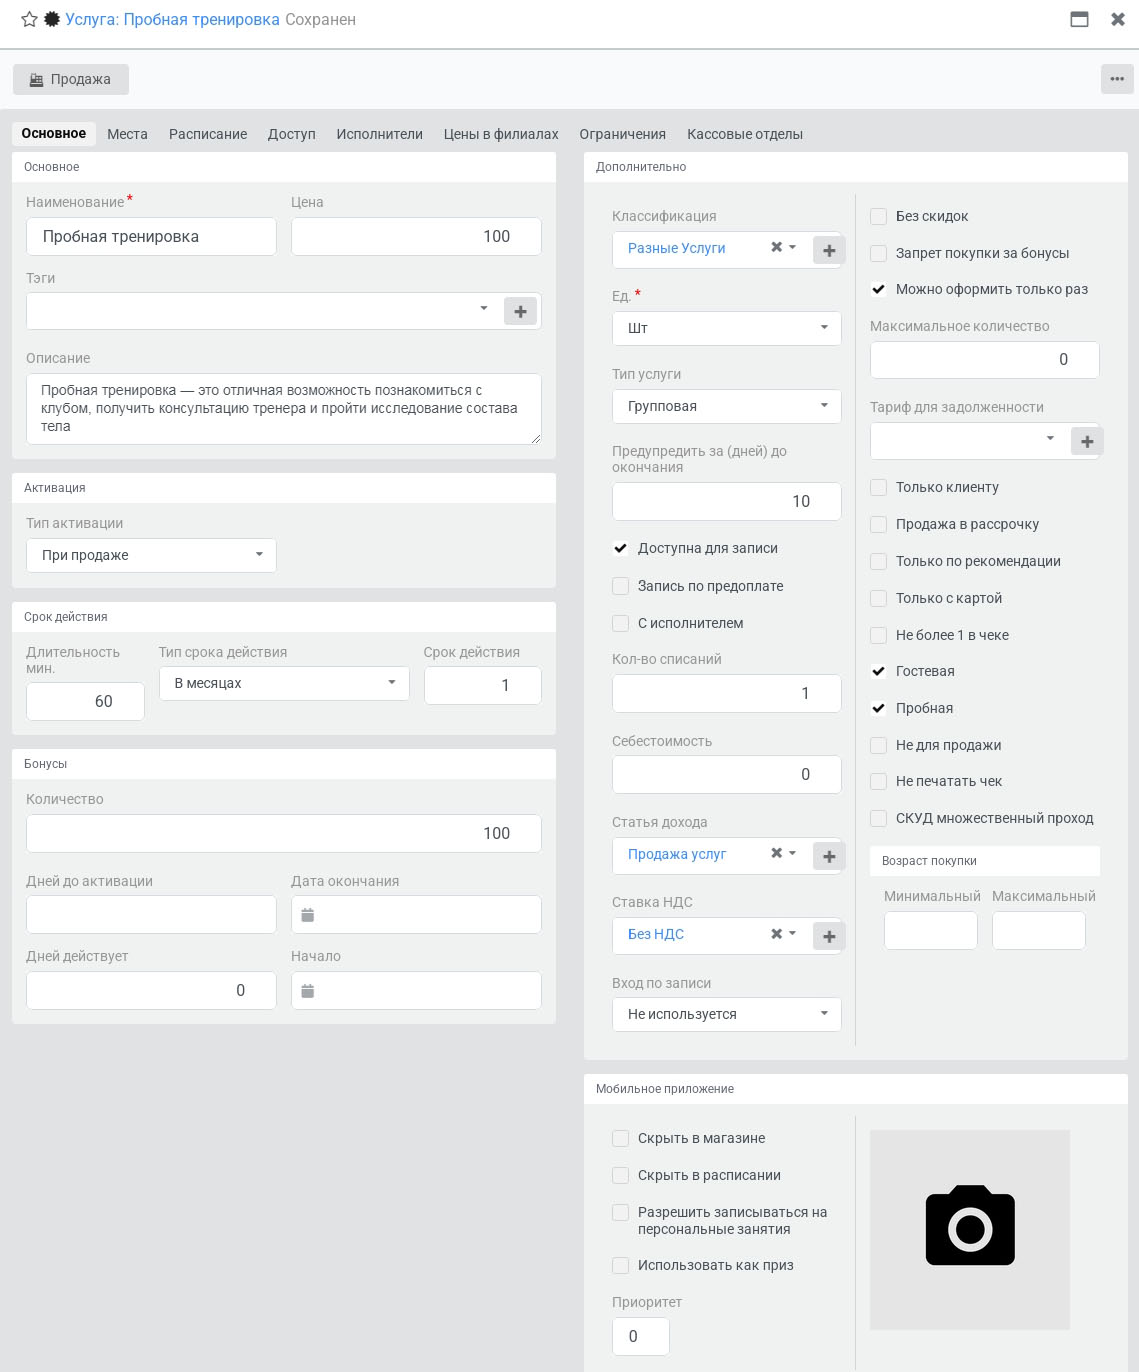Clear the Без НДС value
This screenshot has width=1139, height=1372.
[776, 933]
